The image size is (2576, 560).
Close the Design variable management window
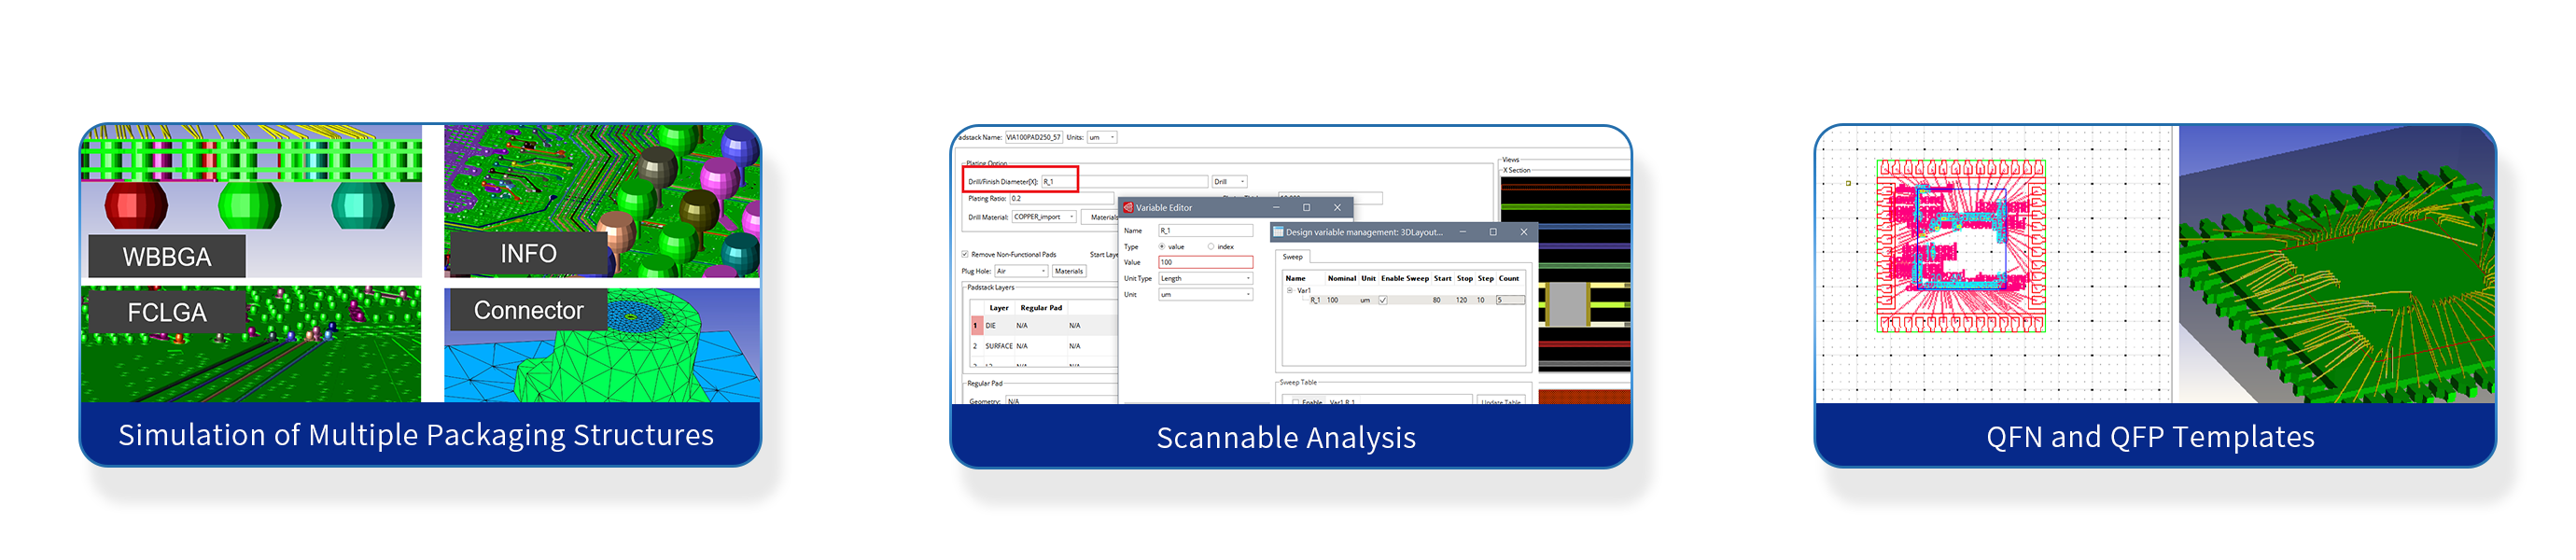(1524, 232)
